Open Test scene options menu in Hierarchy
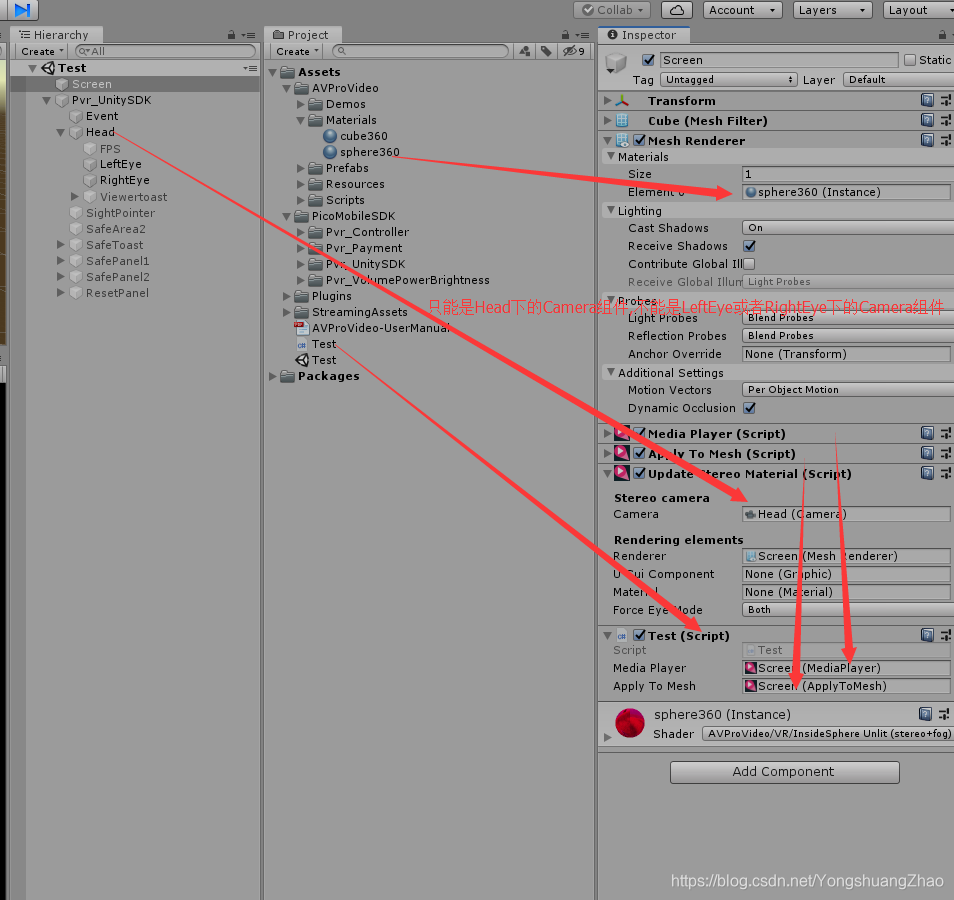Screen dimensions: 954x900 (250, 68)
